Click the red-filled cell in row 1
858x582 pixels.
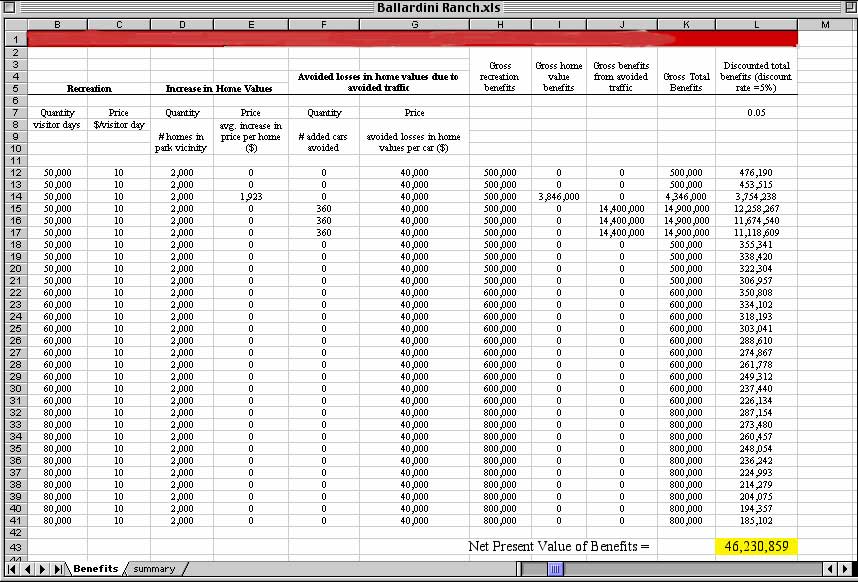pyautogui.click(x=412, y=38)
